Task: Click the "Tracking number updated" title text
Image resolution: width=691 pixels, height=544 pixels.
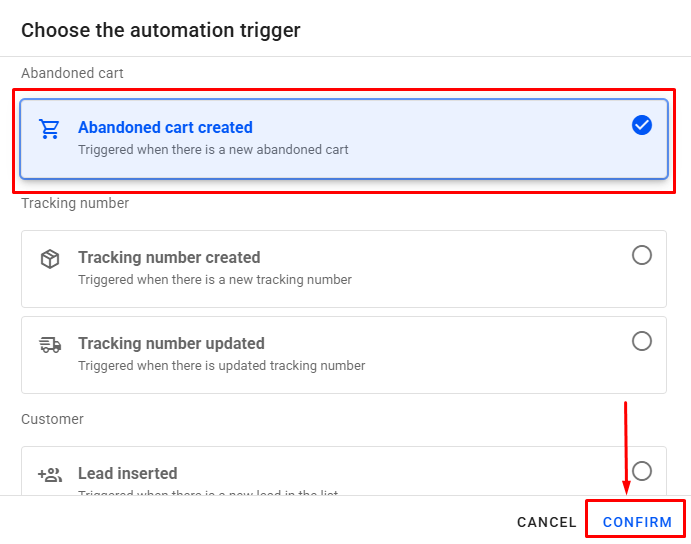Action: coord(171,343)
